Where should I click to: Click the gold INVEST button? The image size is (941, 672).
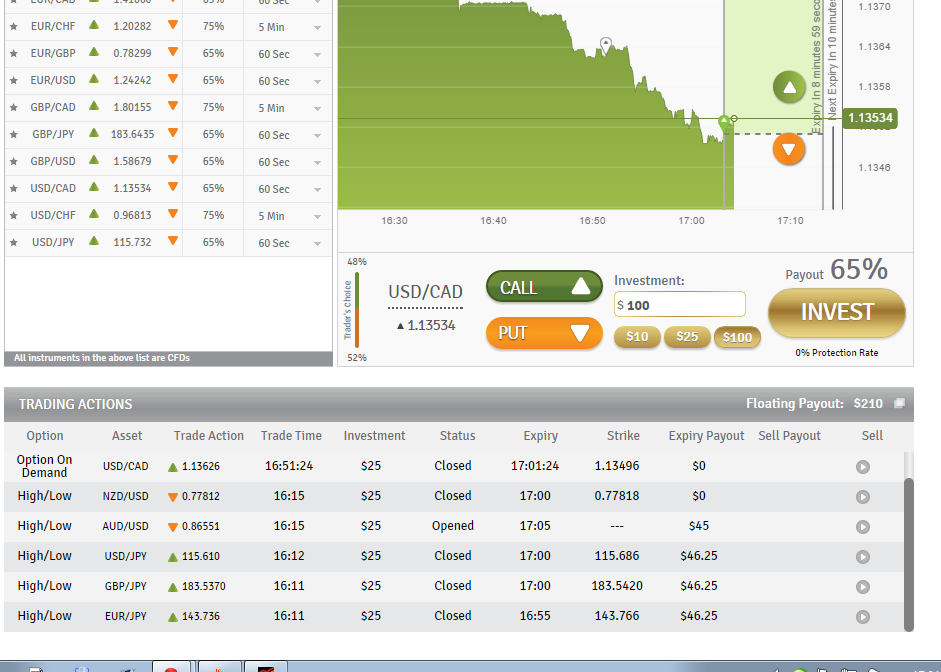pyautogui.click(x=837, y=313)
